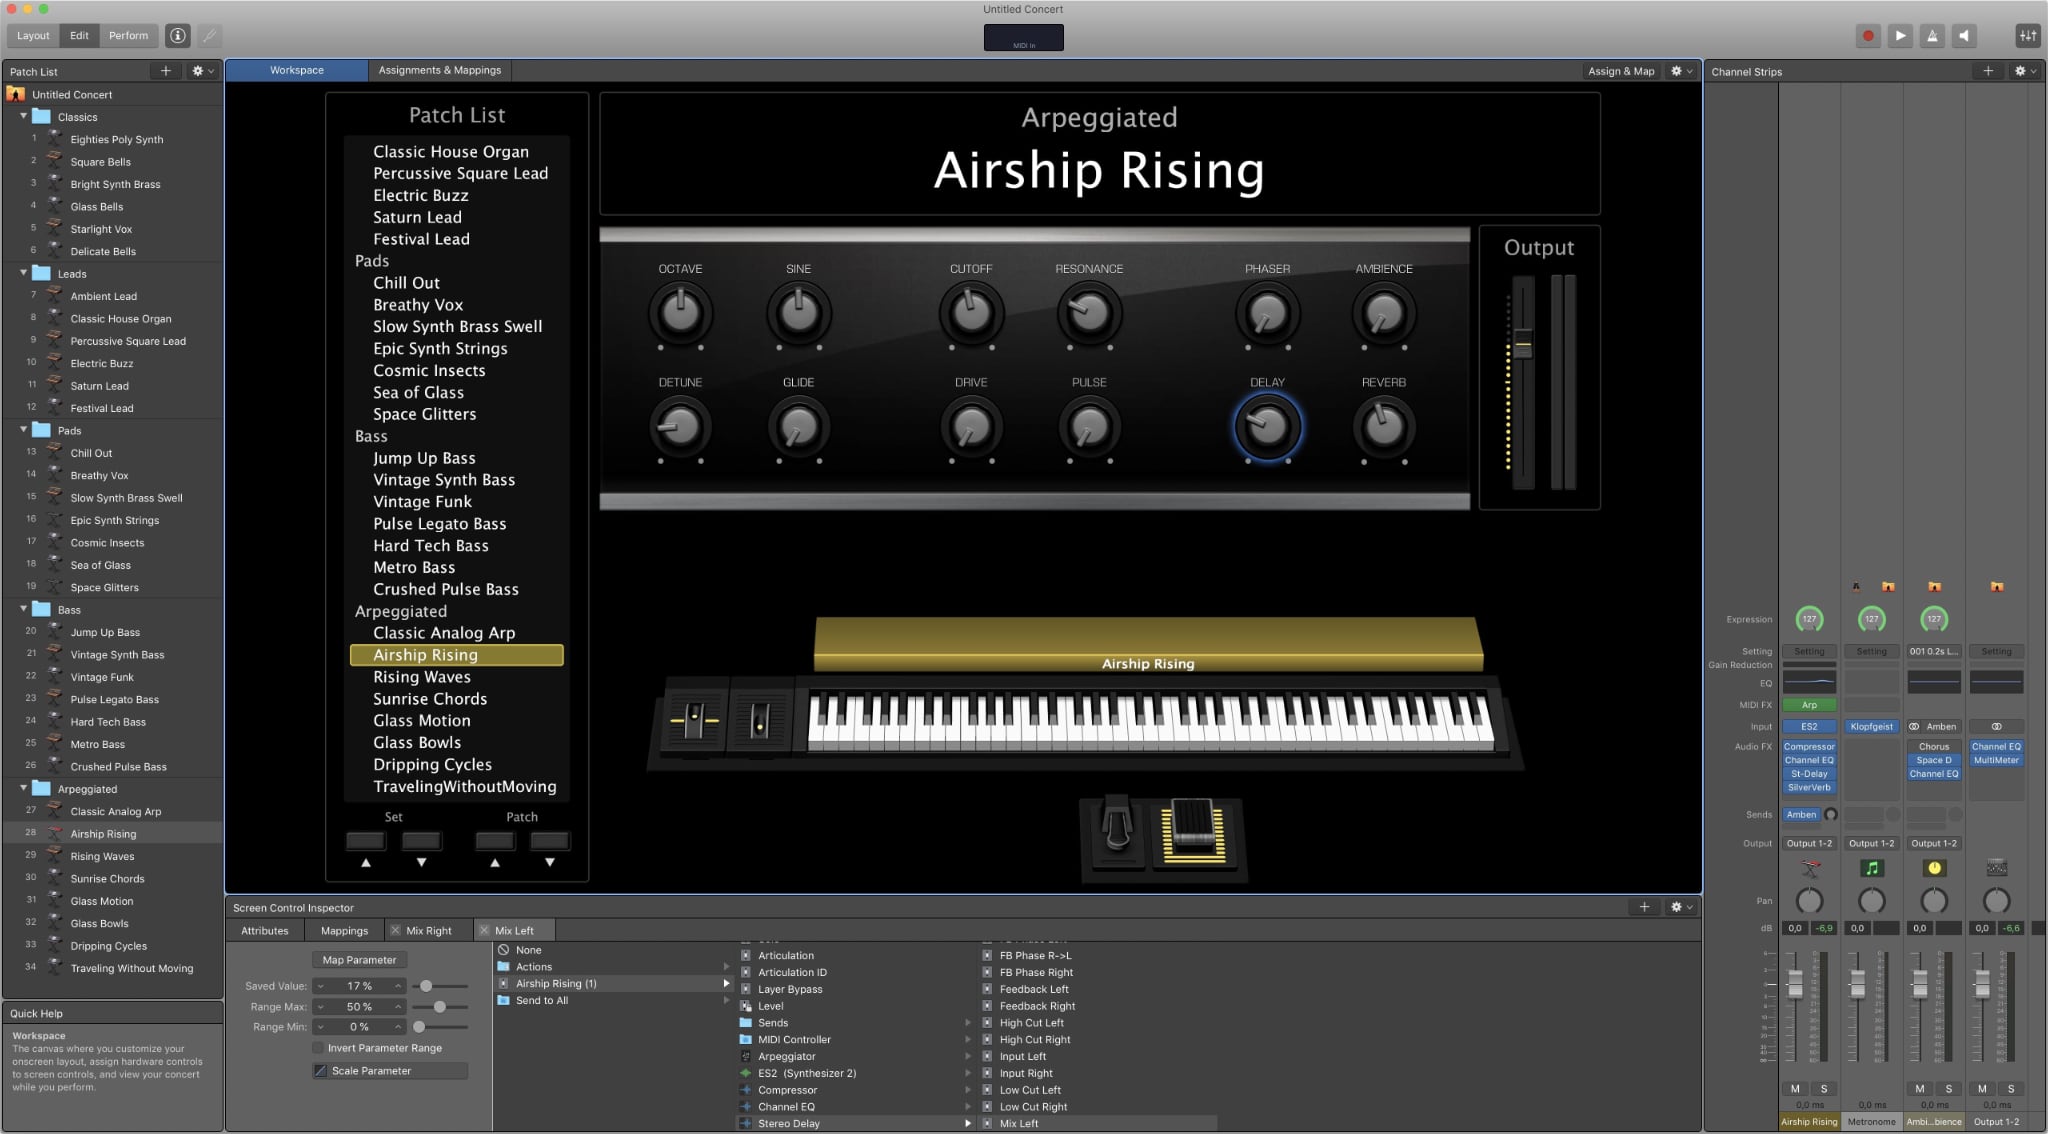Image resolution: width=2048 pixels, height=1134 pixels.
Task: Open workspace gear menu beside Assign & Map
Action: [1682, 71]
